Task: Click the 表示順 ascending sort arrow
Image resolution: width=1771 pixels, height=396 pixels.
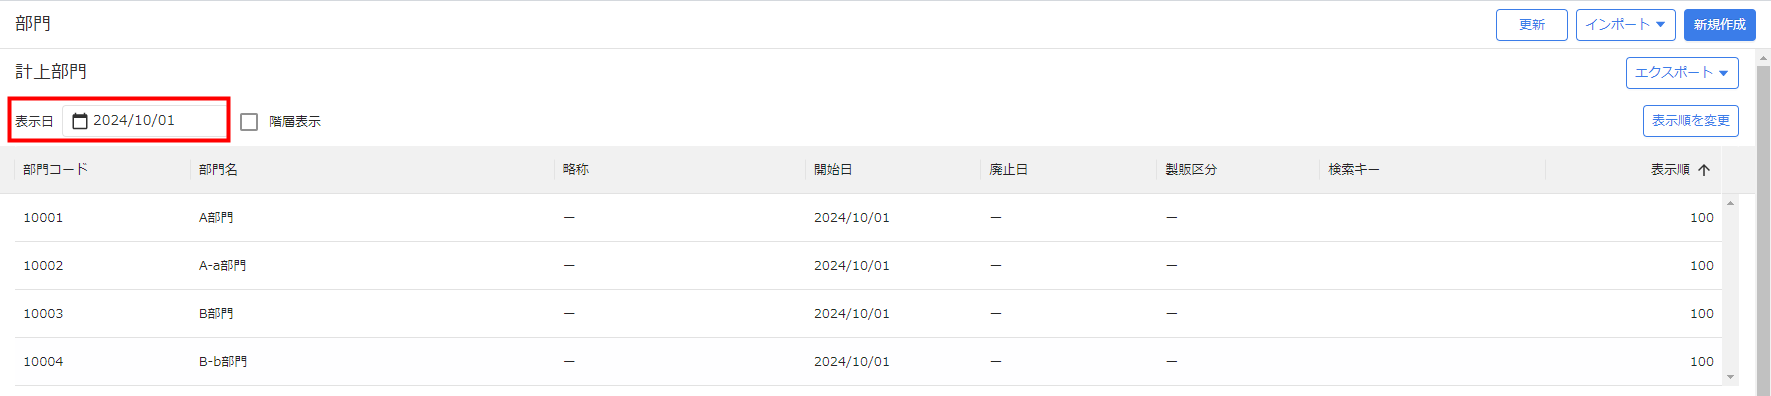Action: 1704,170
